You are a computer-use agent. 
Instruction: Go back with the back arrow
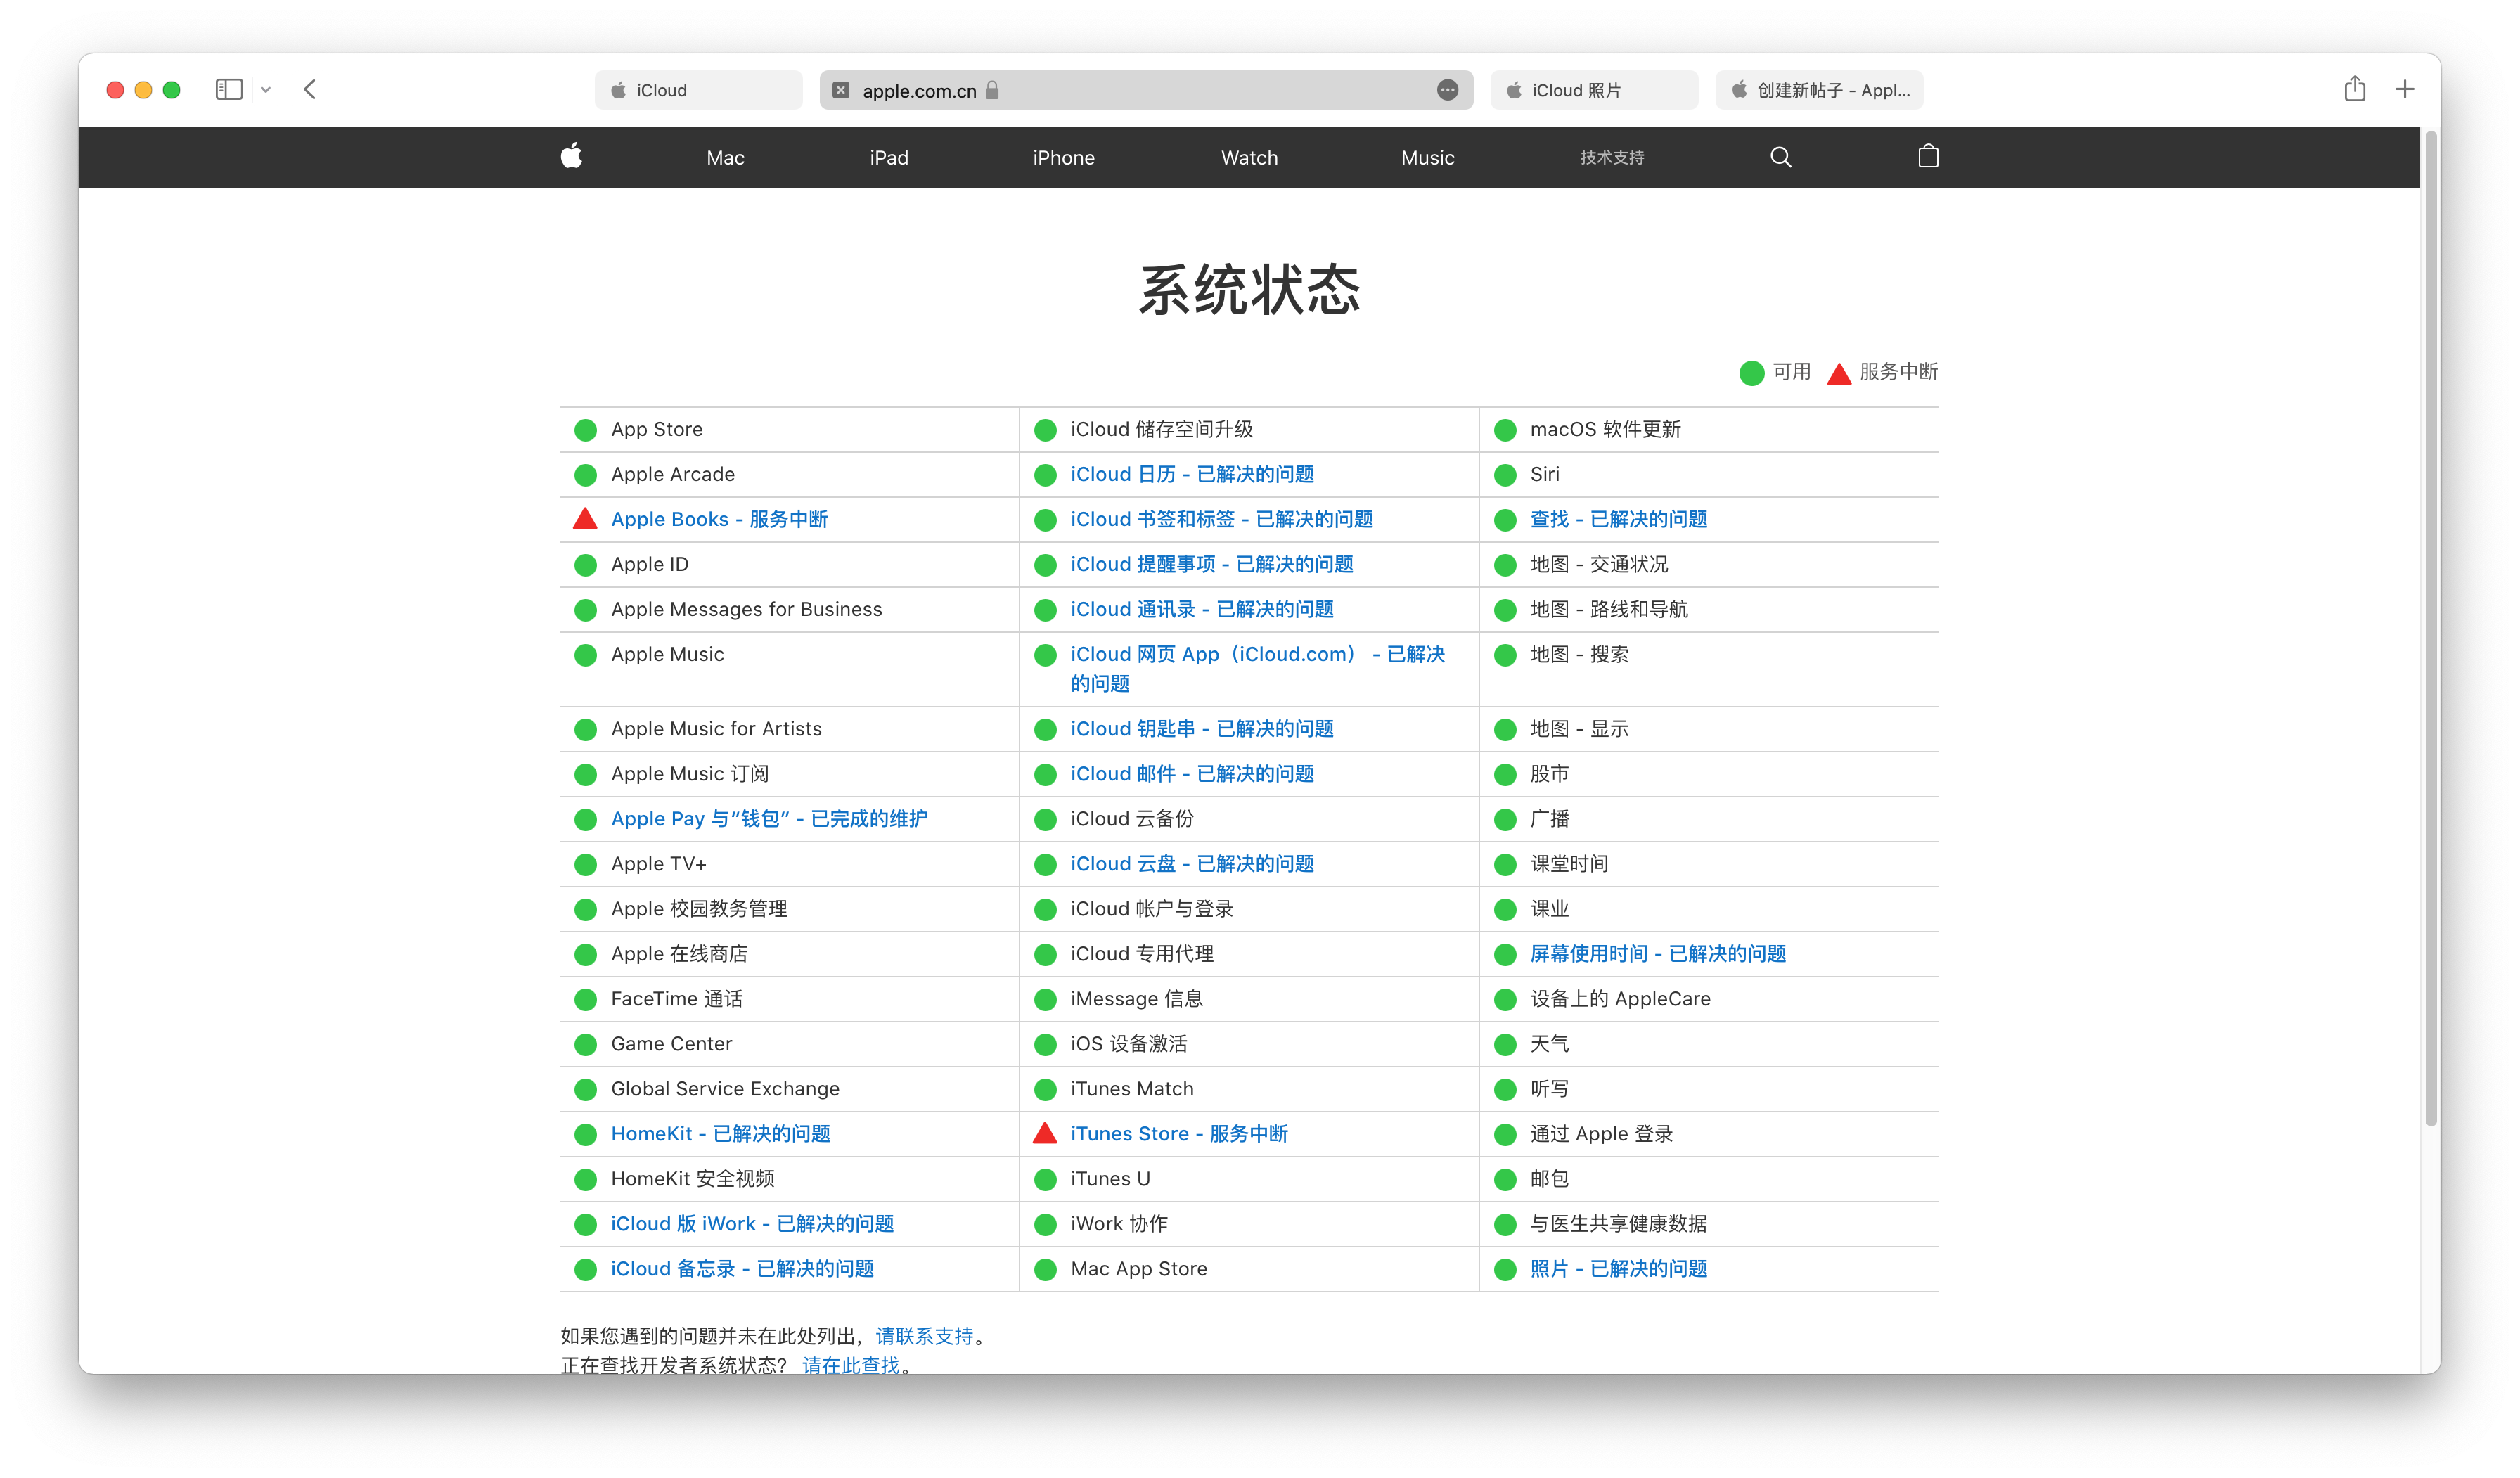click(x=310, y=89)
